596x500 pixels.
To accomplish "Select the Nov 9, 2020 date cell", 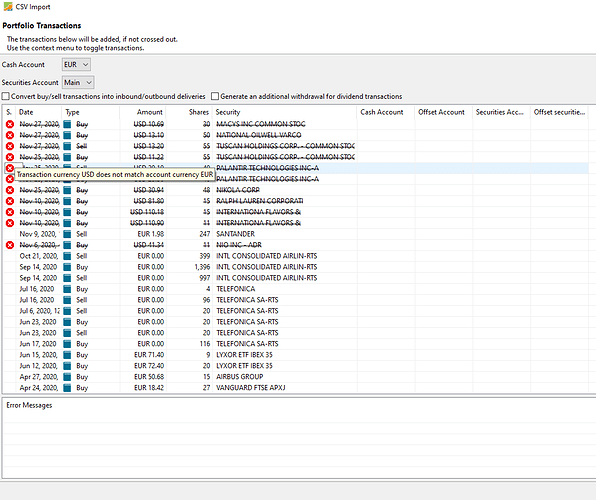I will click(38, 234).
